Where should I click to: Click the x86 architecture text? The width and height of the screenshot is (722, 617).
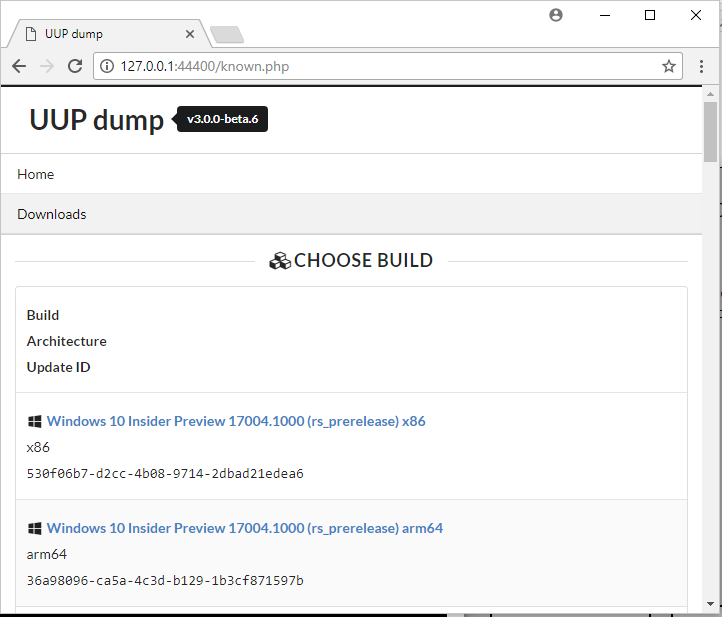tap(38, 447)
